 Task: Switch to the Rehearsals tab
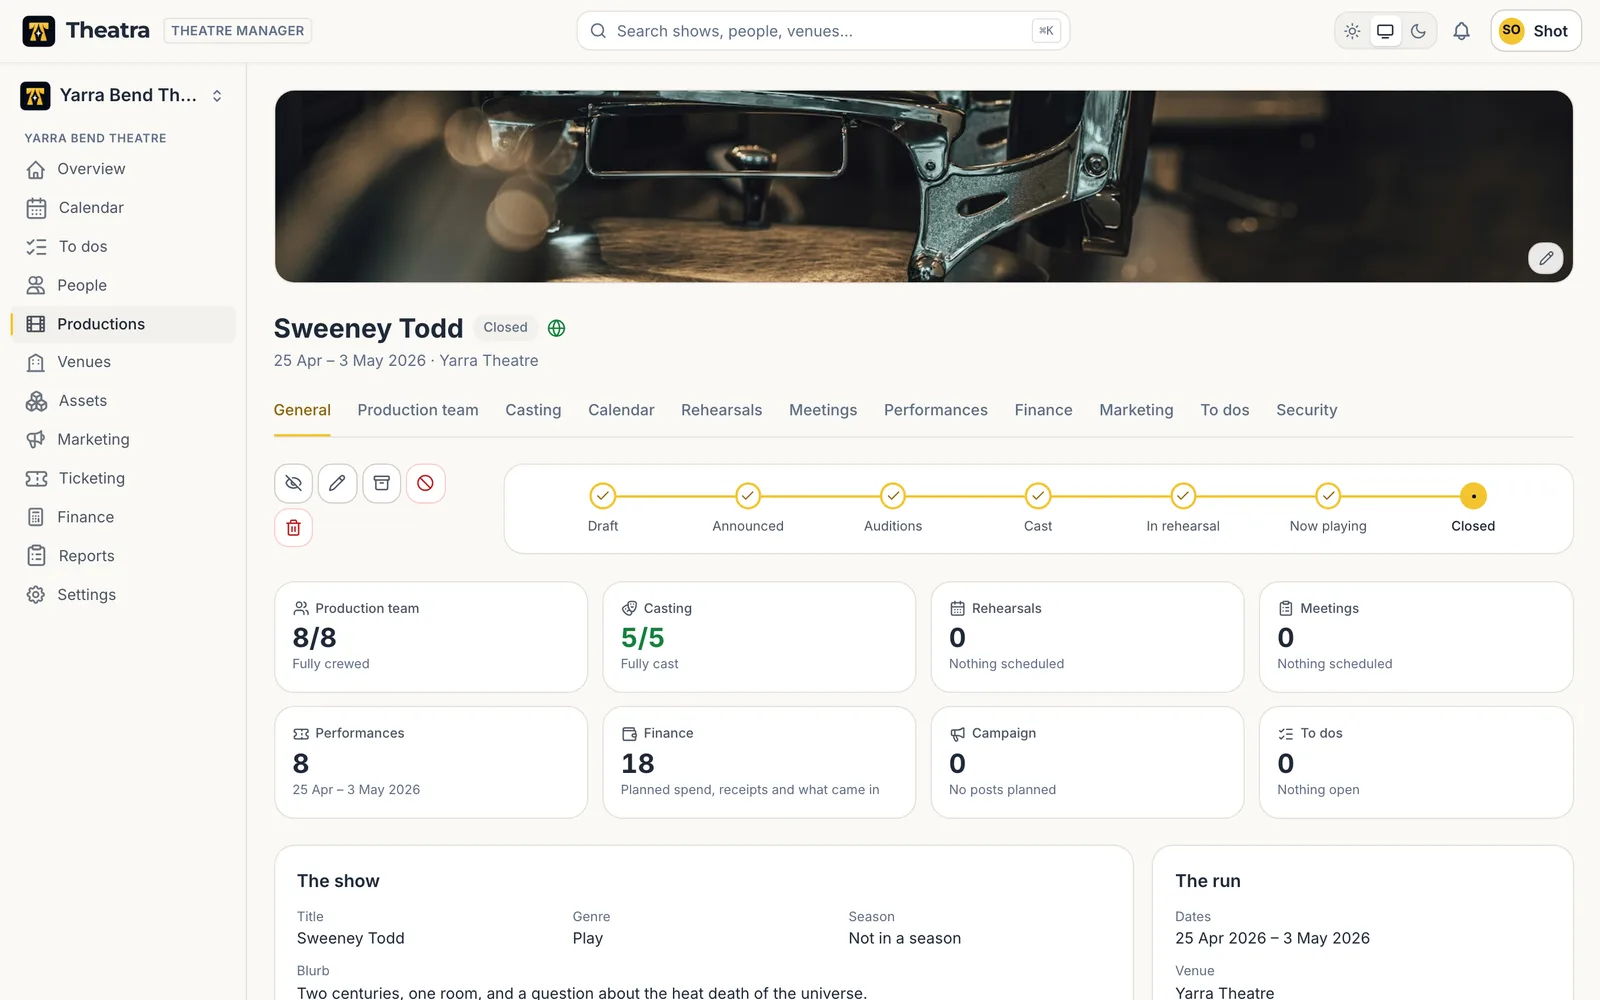(x=721, y=410)
